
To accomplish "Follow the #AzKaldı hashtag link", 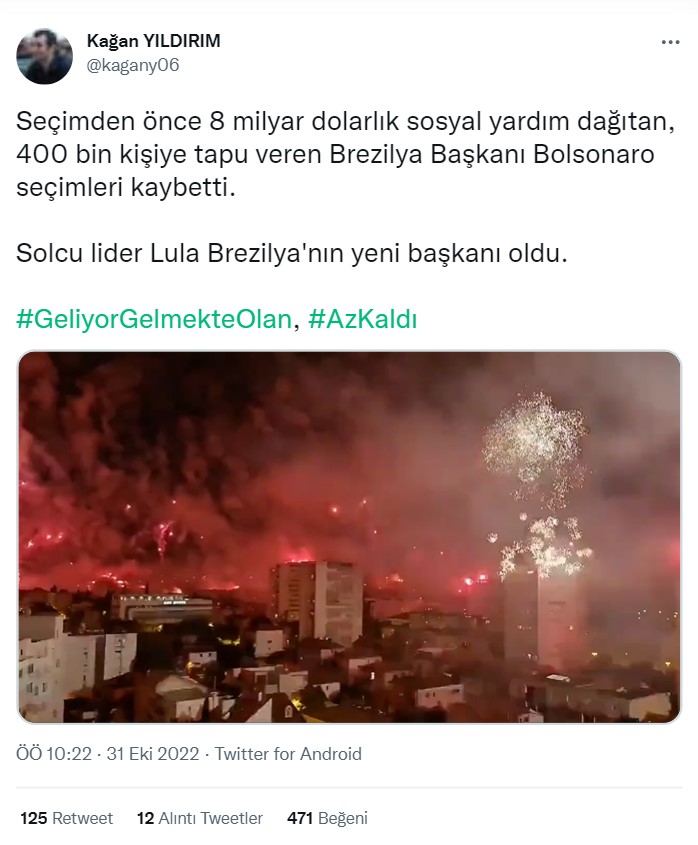I will 363,319.
